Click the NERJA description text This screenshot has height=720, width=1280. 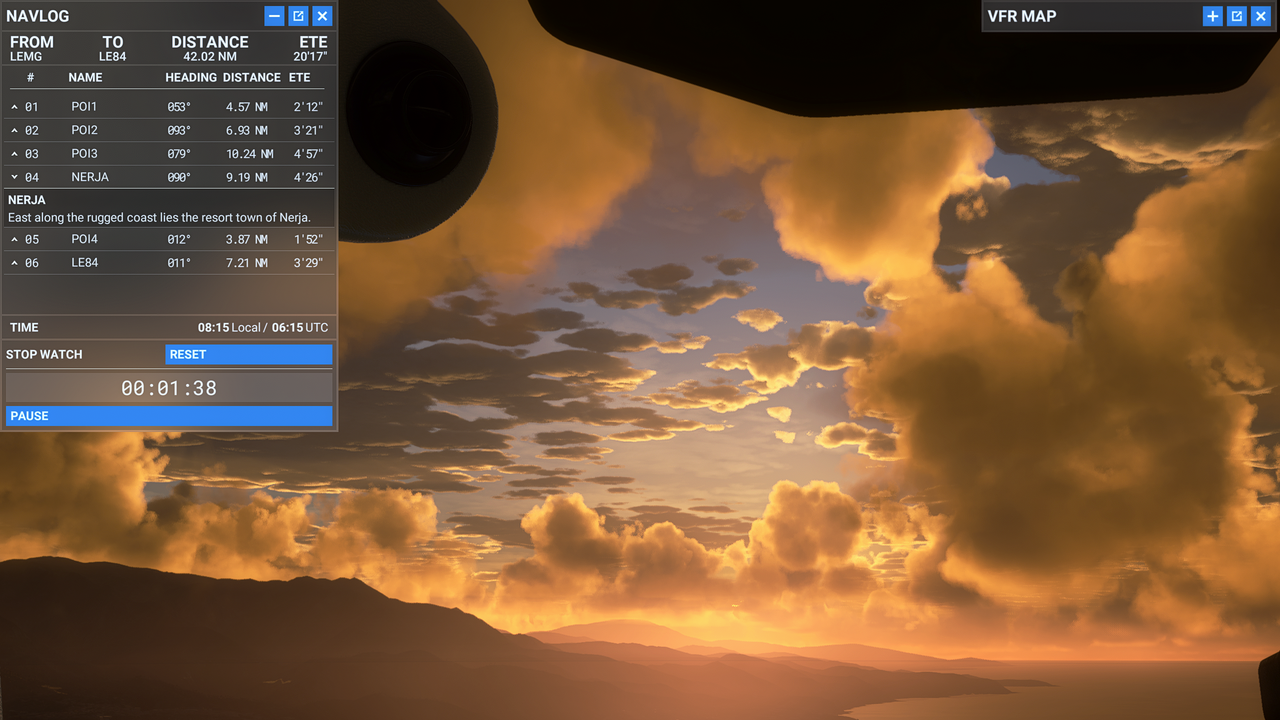(x=159, y=217)
